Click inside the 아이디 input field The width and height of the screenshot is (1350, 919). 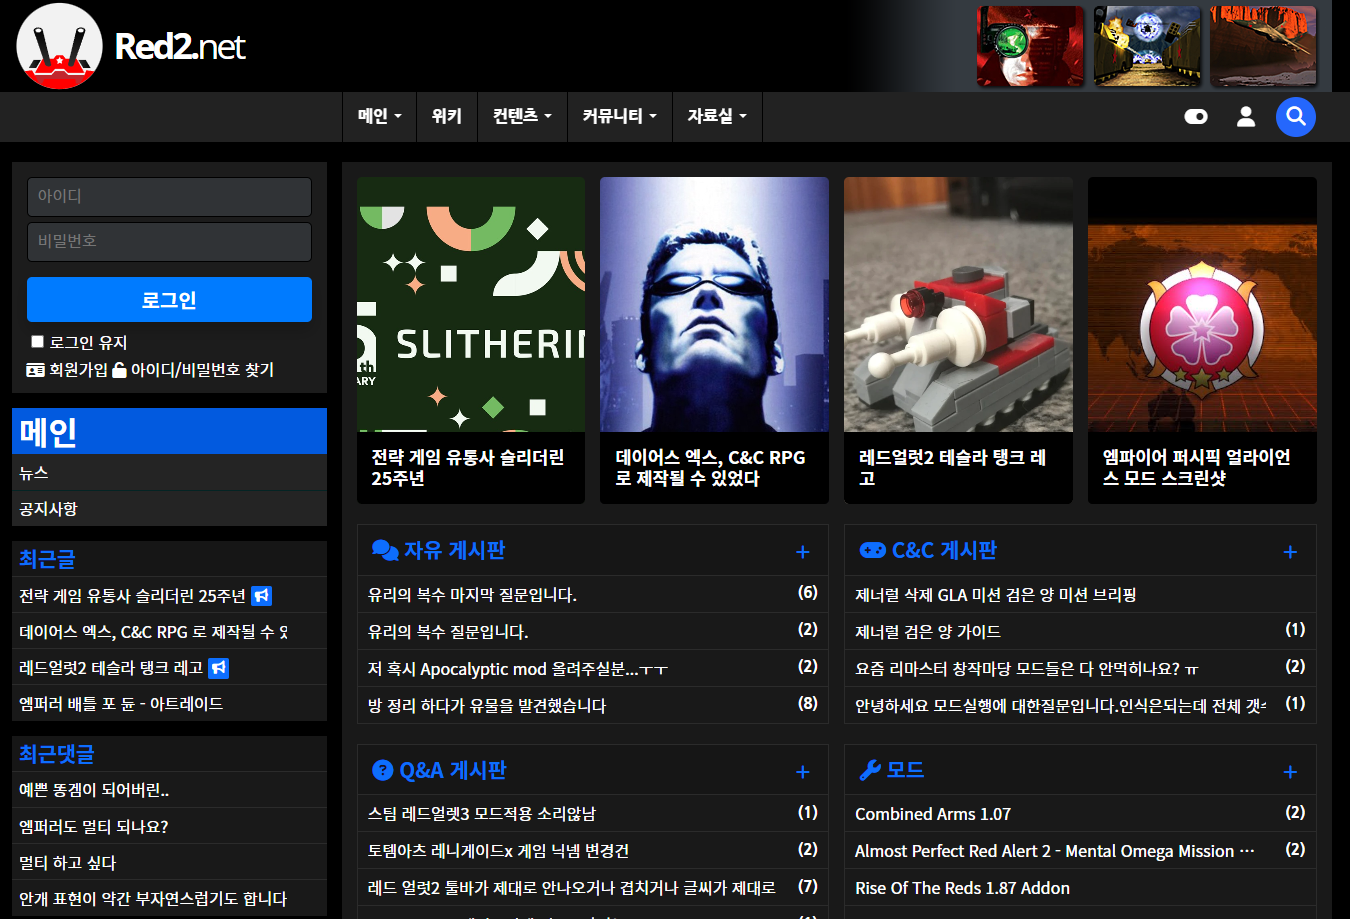169,197
